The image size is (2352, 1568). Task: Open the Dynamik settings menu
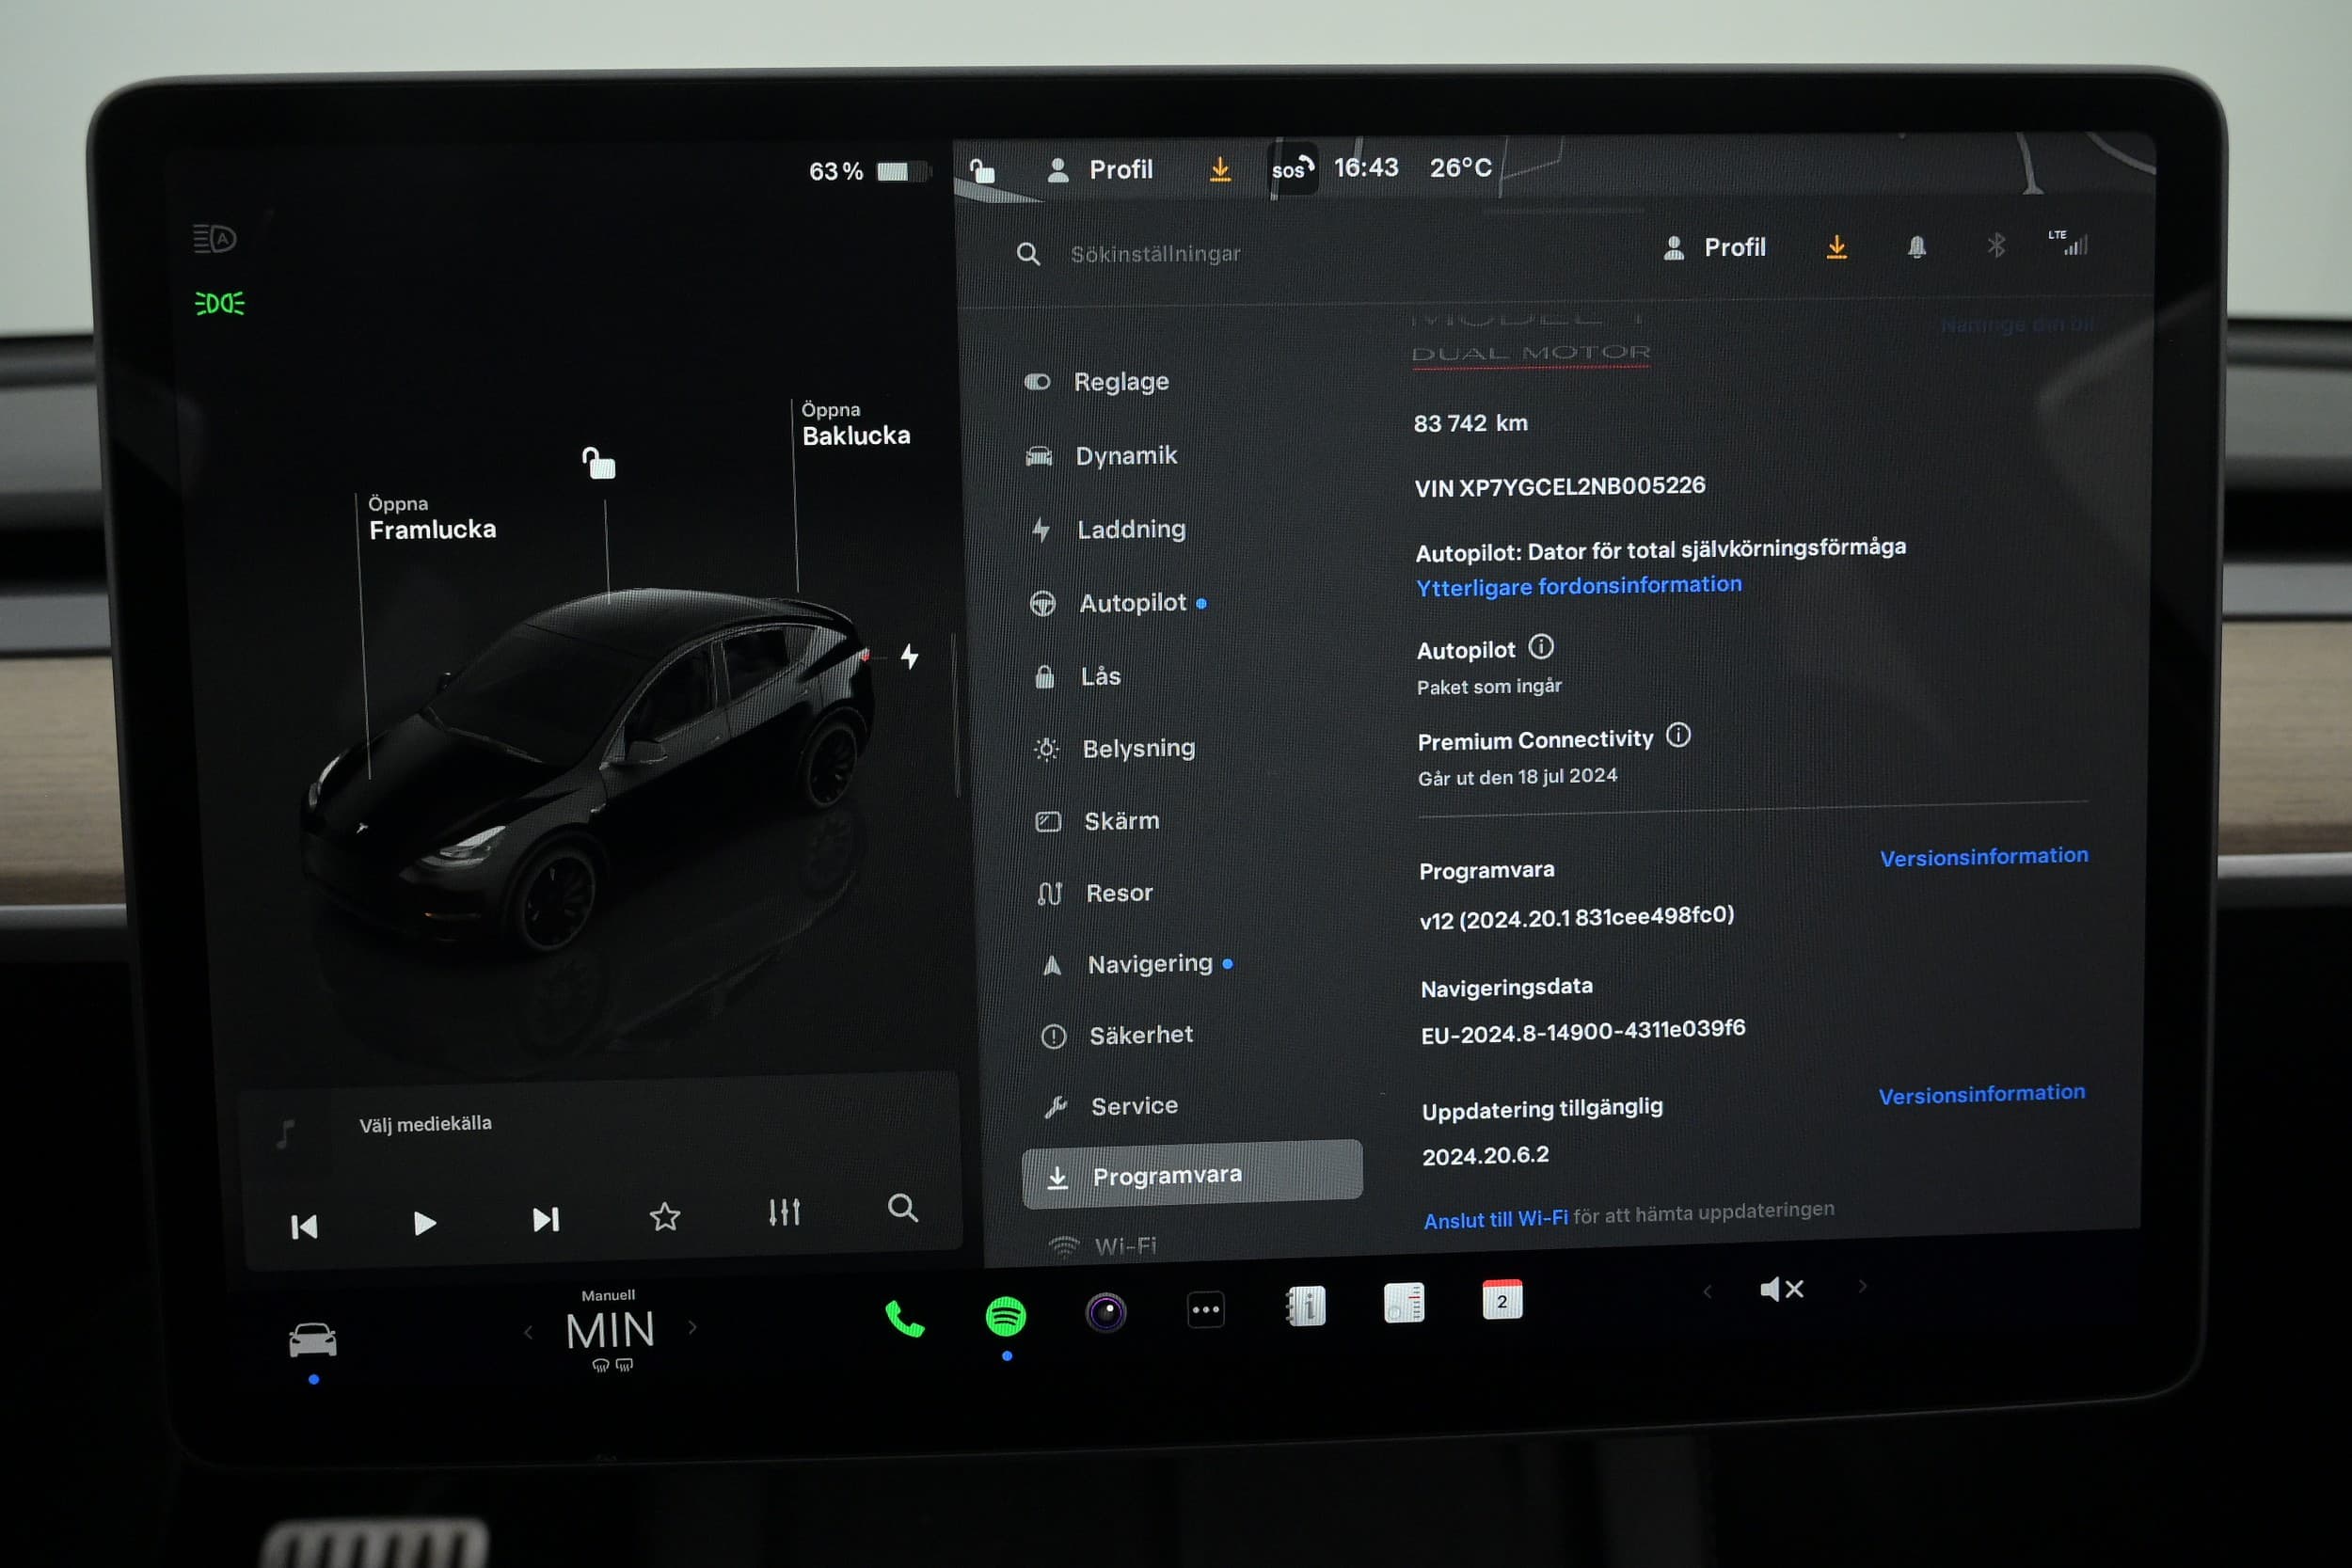point(1102,455)
